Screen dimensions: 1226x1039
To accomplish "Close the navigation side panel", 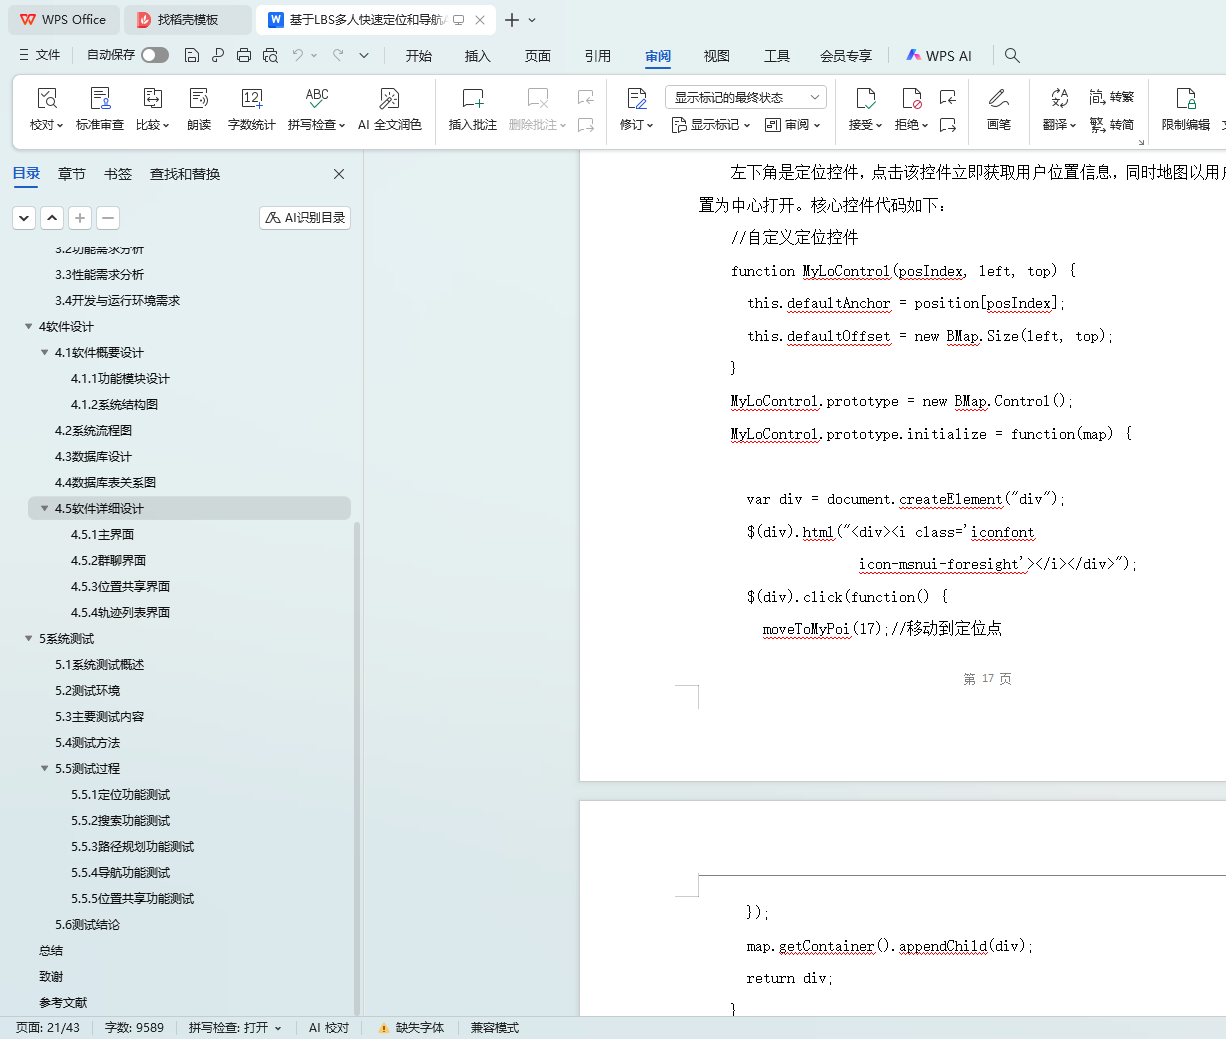I will (339, 174).
